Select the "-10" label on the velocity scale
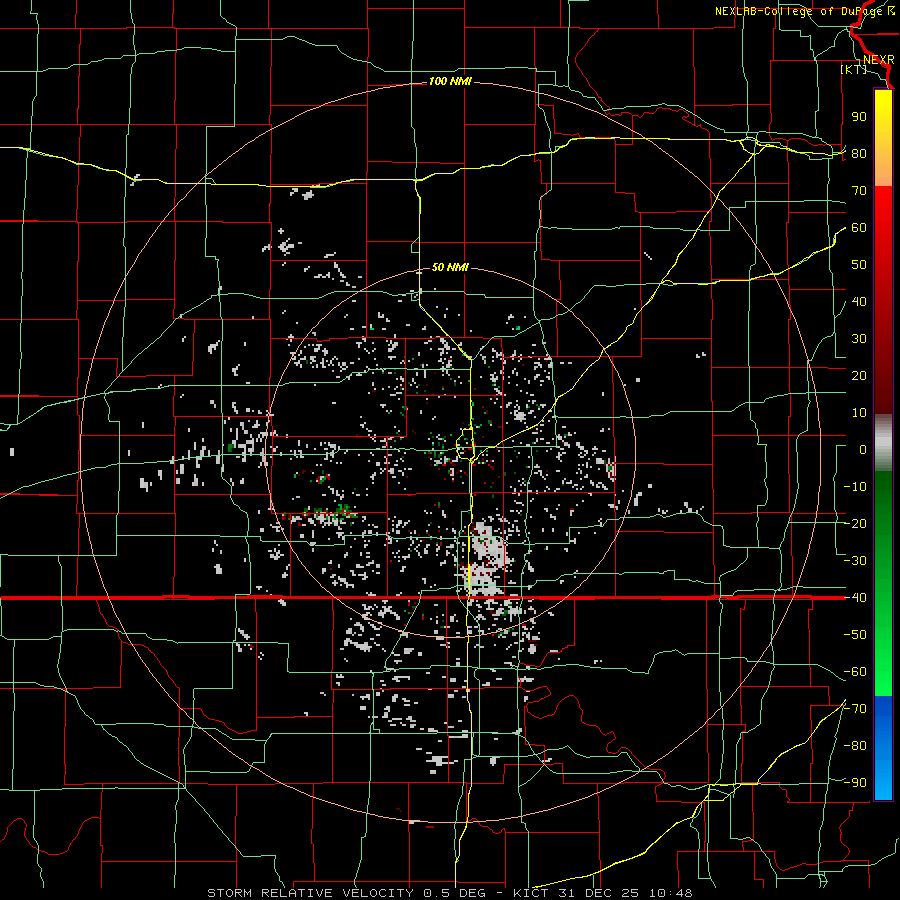This screenshot has height=900, width=900. (856, 487)
